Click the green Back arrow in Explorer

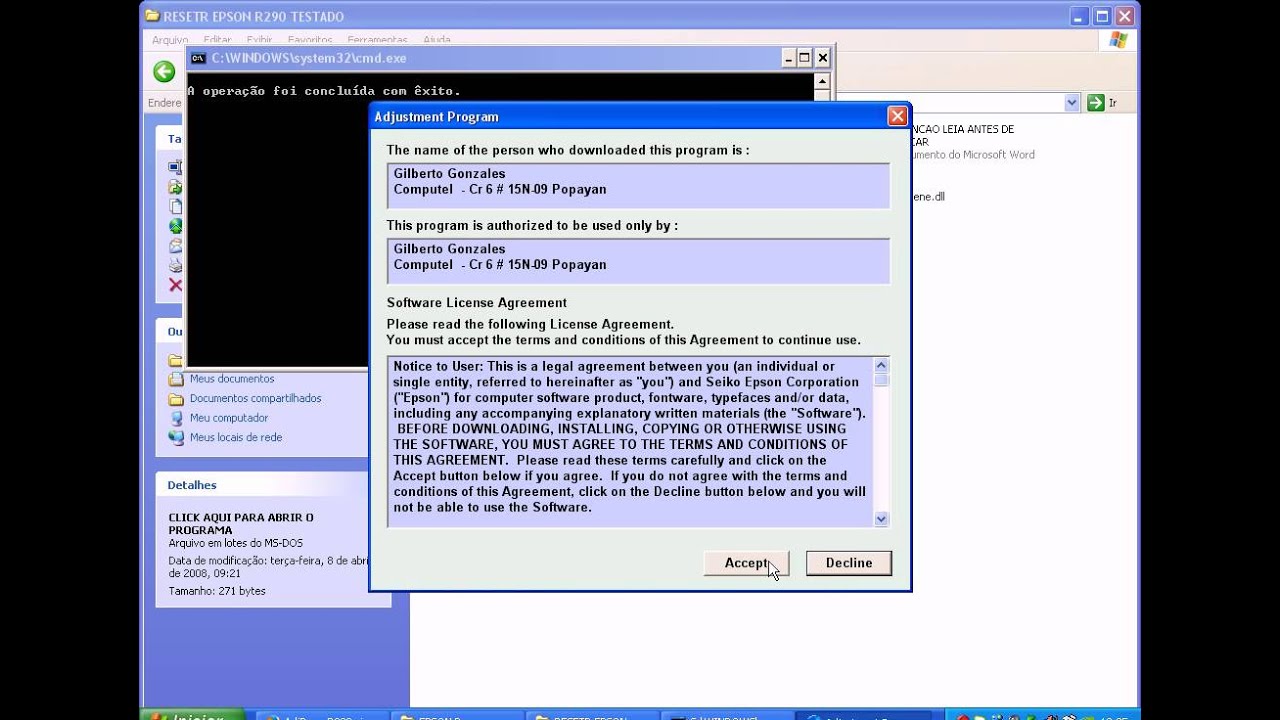point(164,71)
